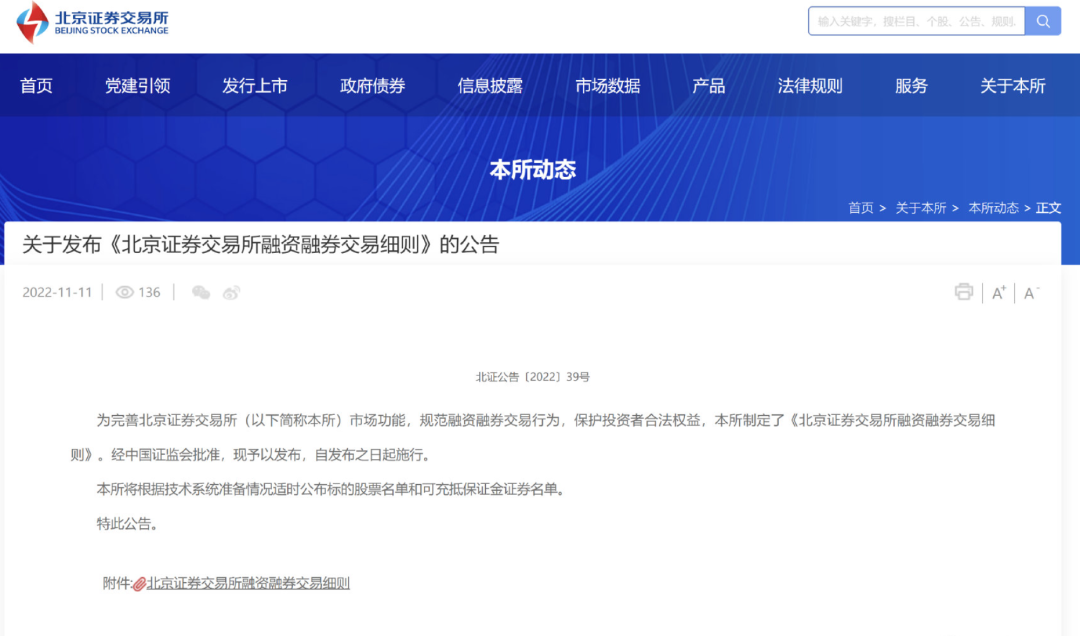This screenshot has width=1080, height=636.
Task: Click the 本所动态 banner heading
Action: pos(532,170)
